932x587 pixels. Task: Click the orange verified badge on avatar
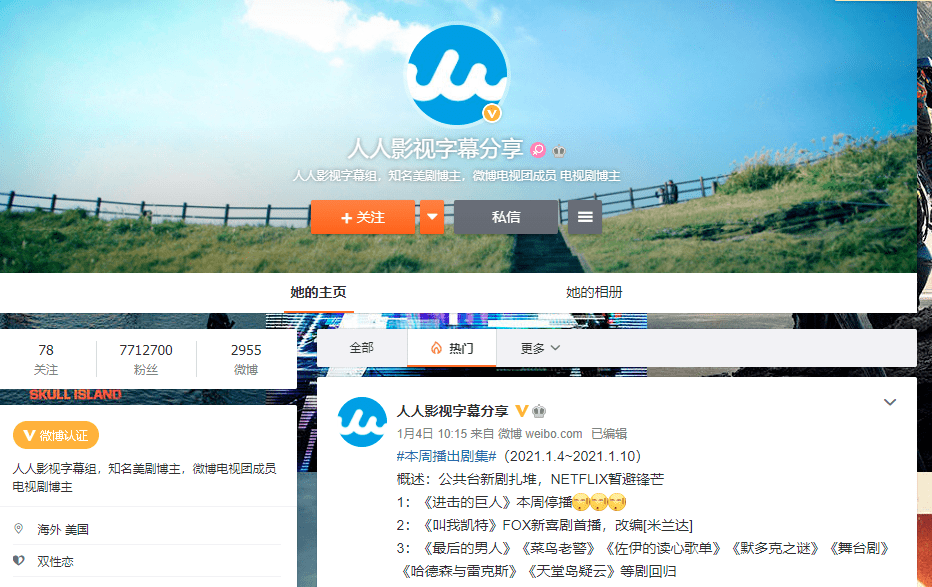492,112
